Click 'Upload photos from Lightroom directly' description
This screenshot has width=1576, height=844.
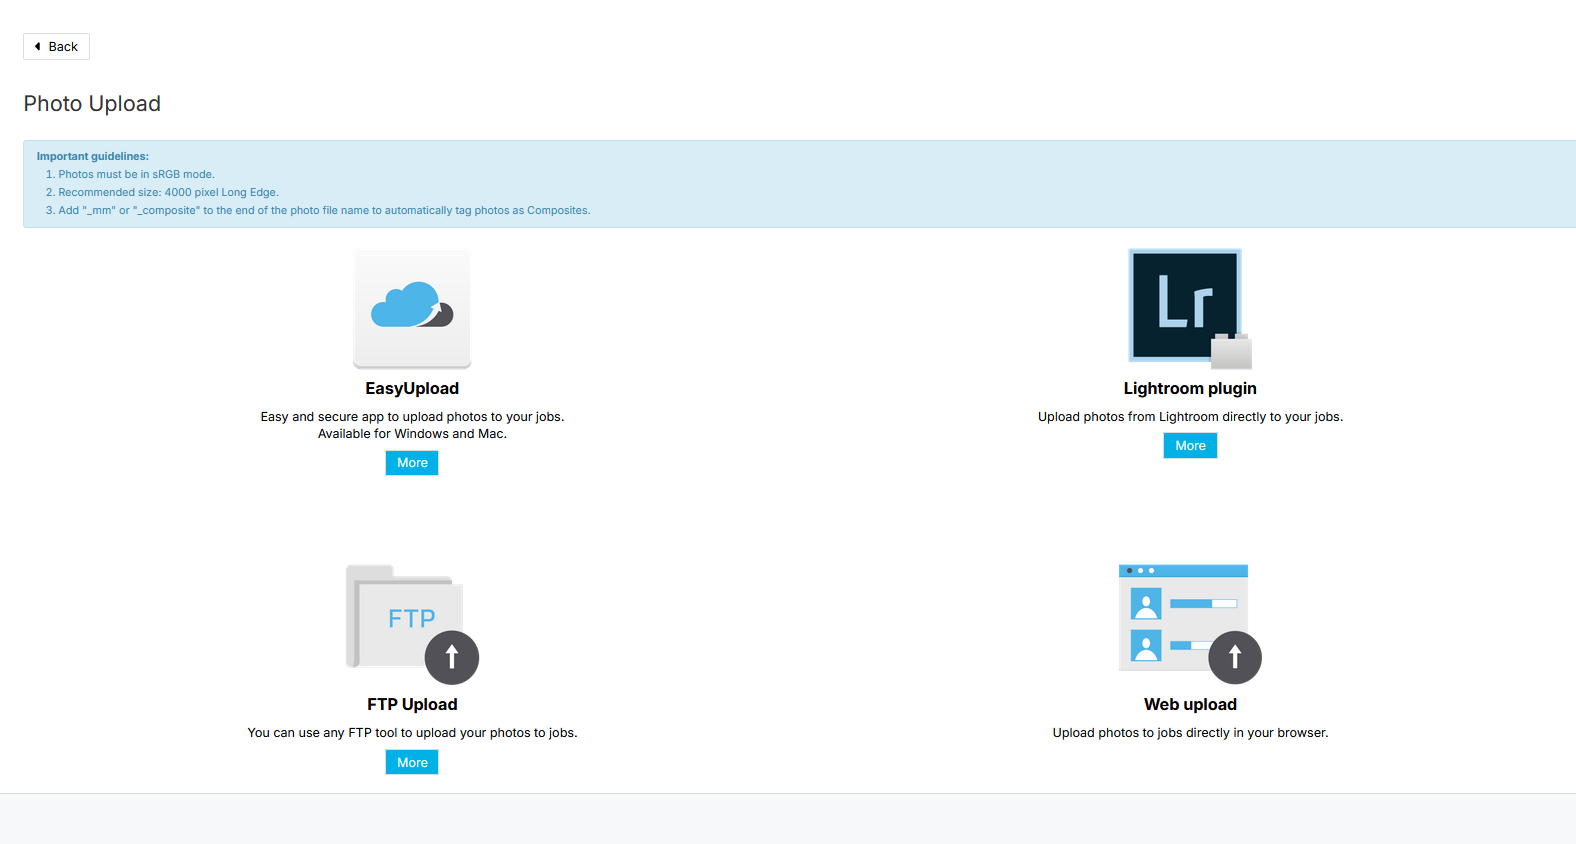(x=1190, y=417)
